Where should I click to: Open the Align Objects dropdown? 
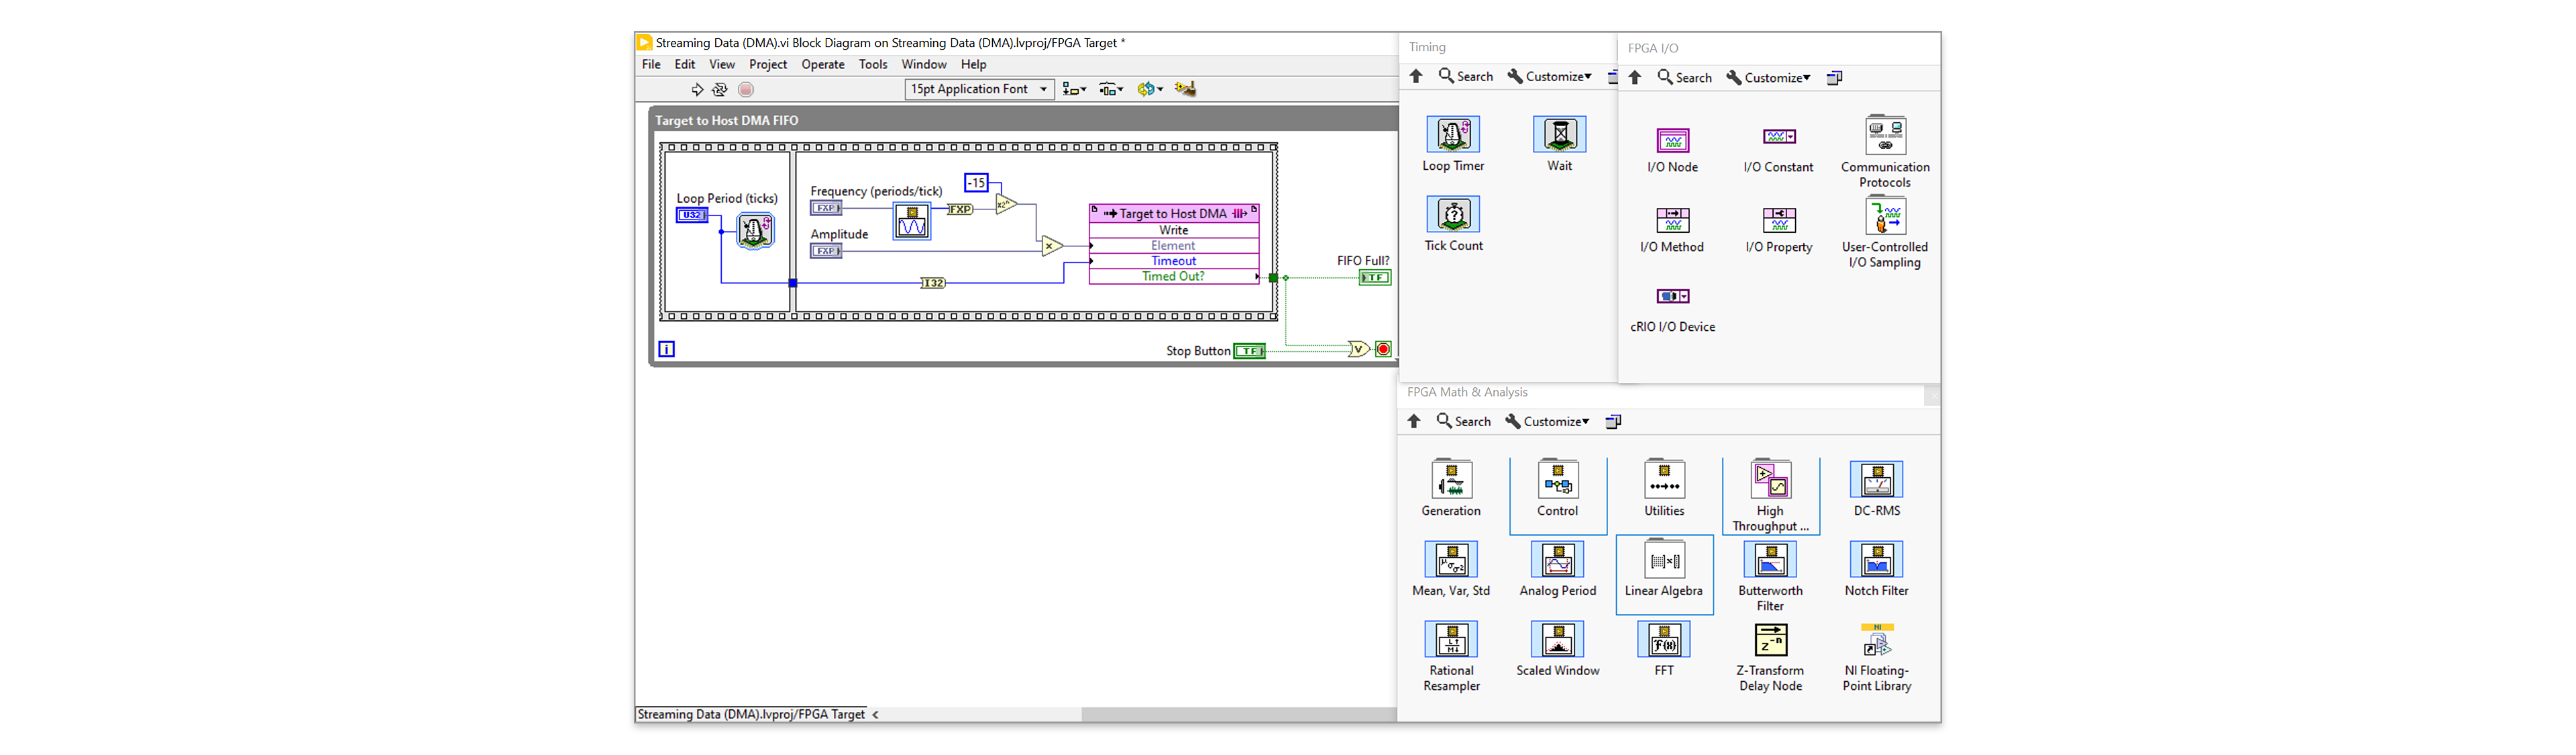1074,89
